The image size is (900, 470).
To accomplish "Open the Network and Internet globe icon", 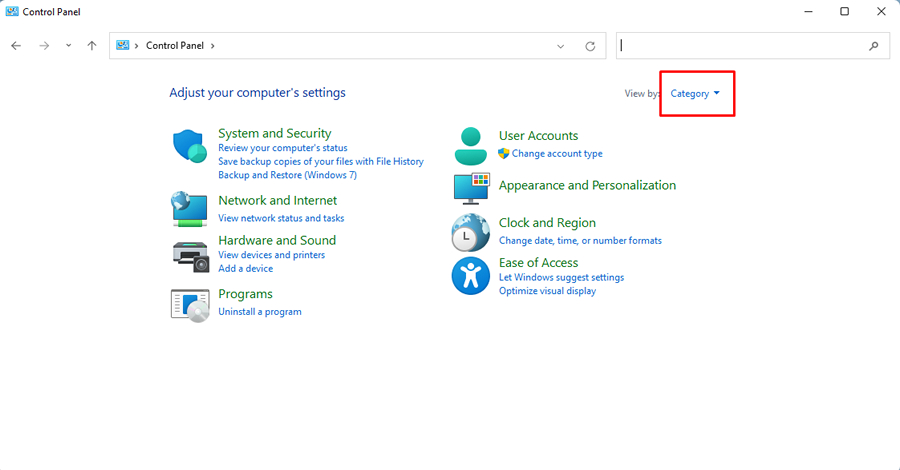I will point(189,208).
